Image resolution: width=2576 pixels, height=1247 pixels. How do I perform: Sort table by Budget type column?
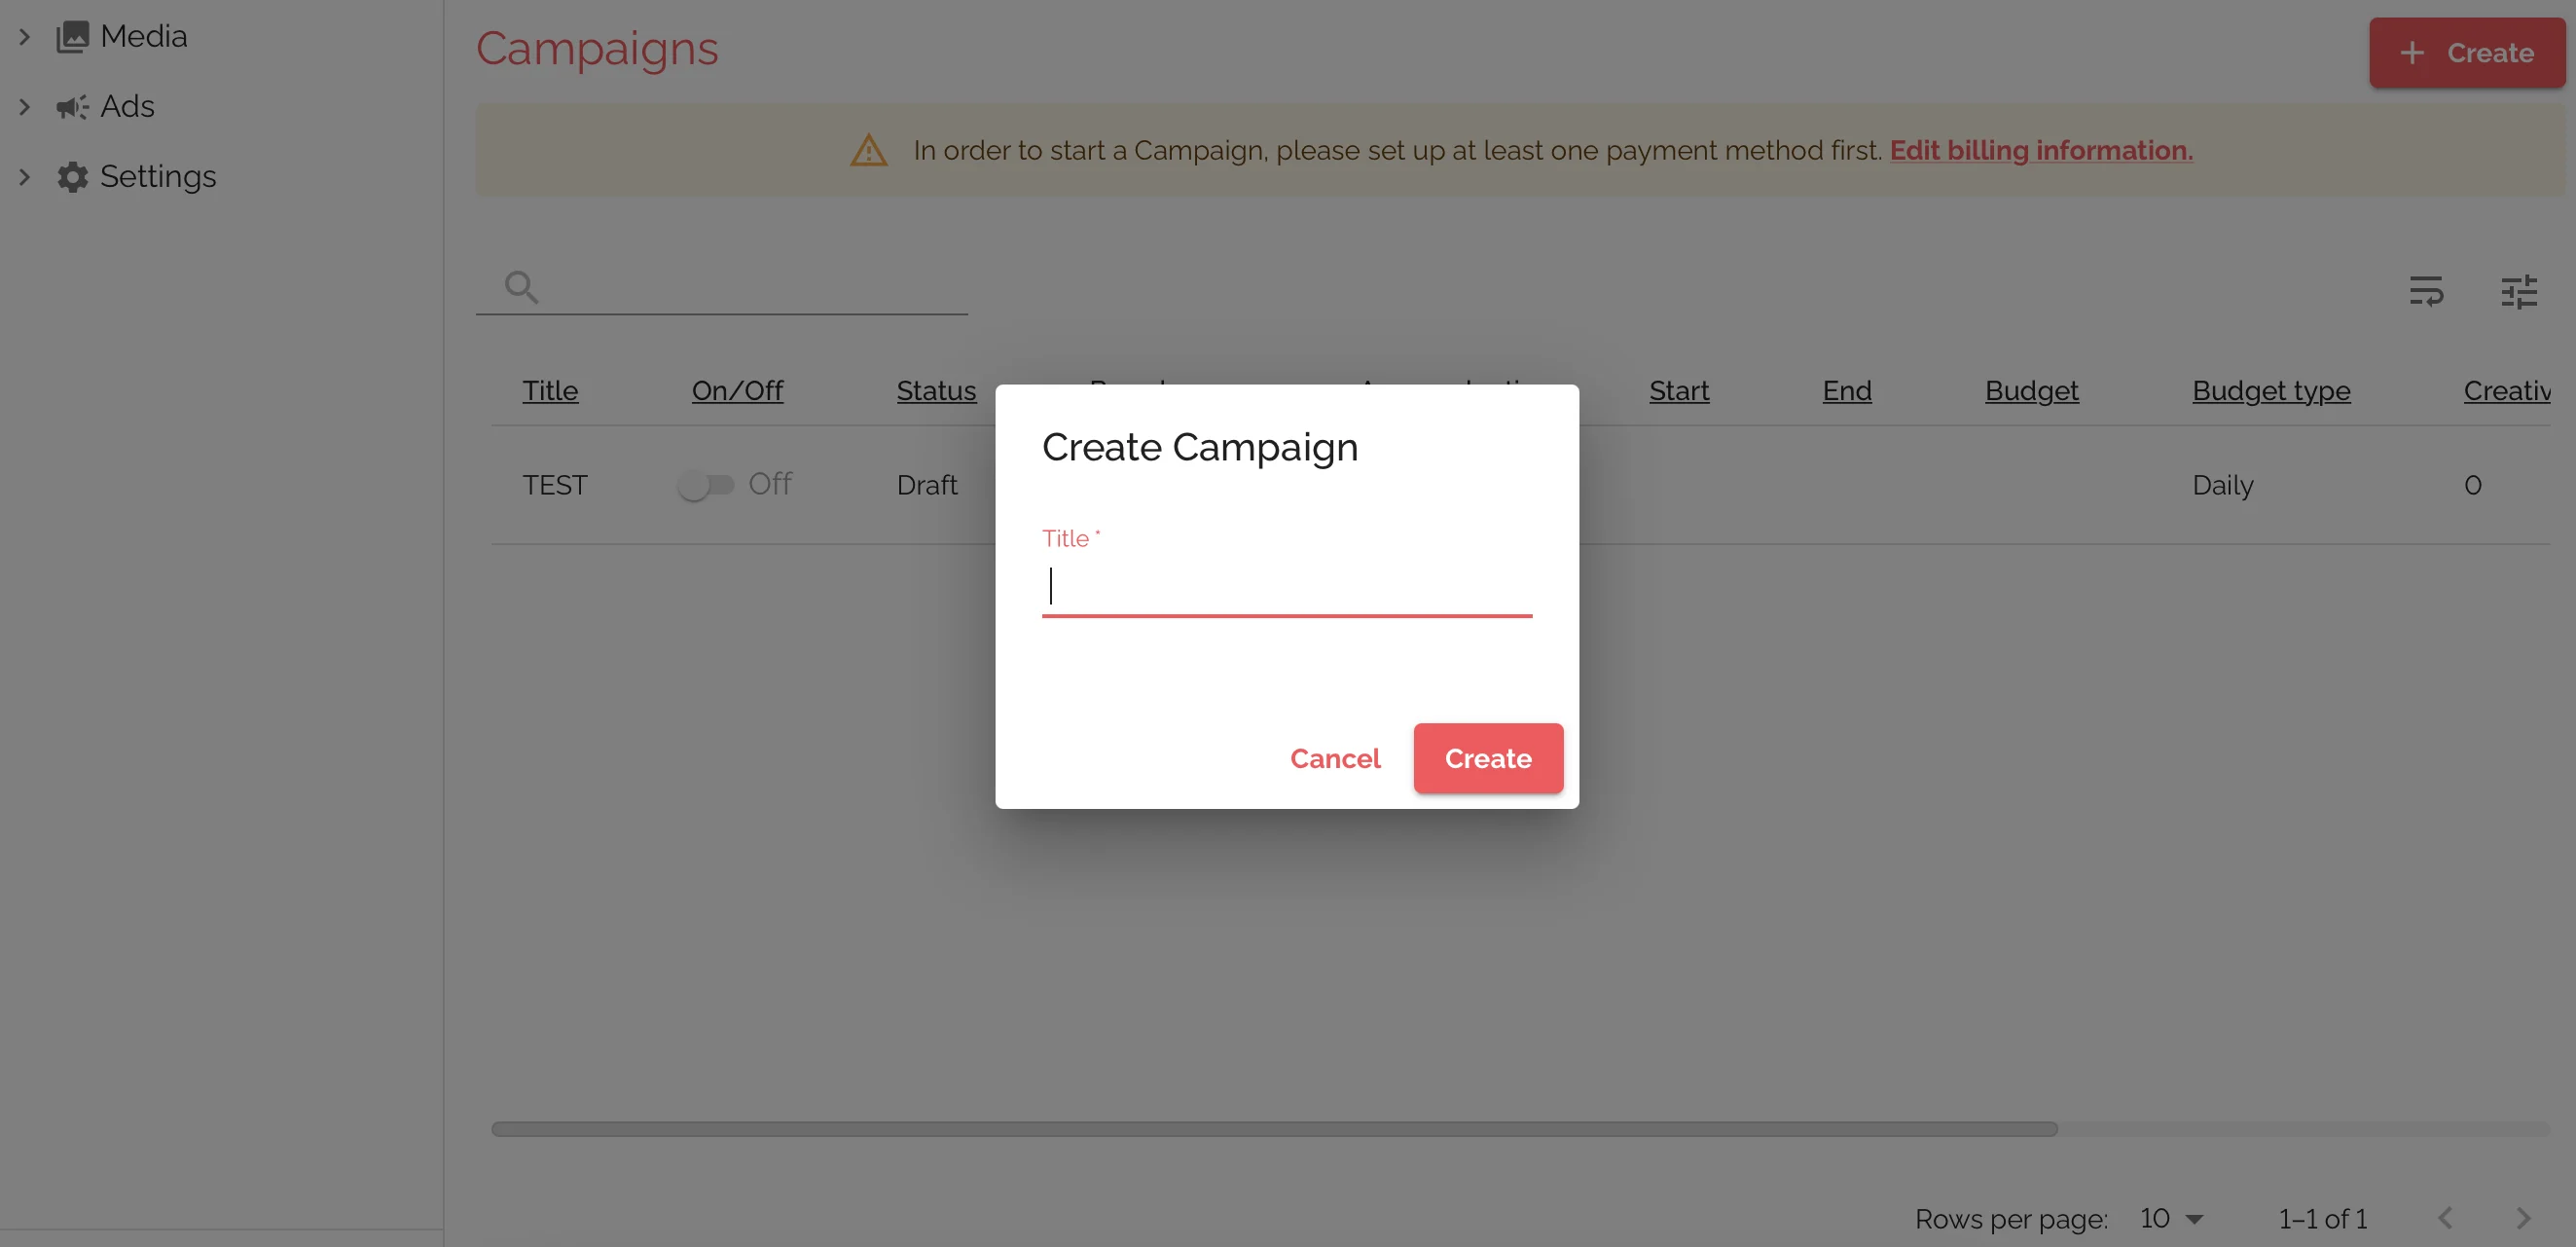click(2271, 390)
